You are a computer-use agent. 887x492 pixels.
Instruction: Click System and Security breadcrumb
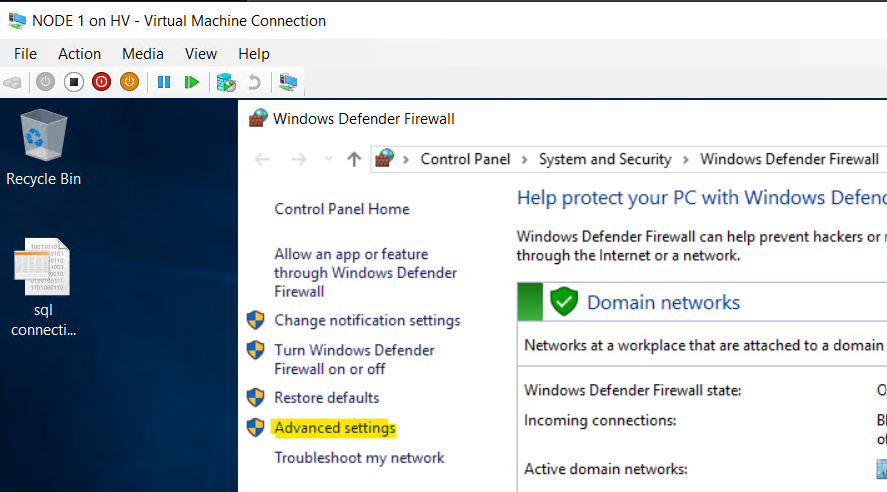605,159
